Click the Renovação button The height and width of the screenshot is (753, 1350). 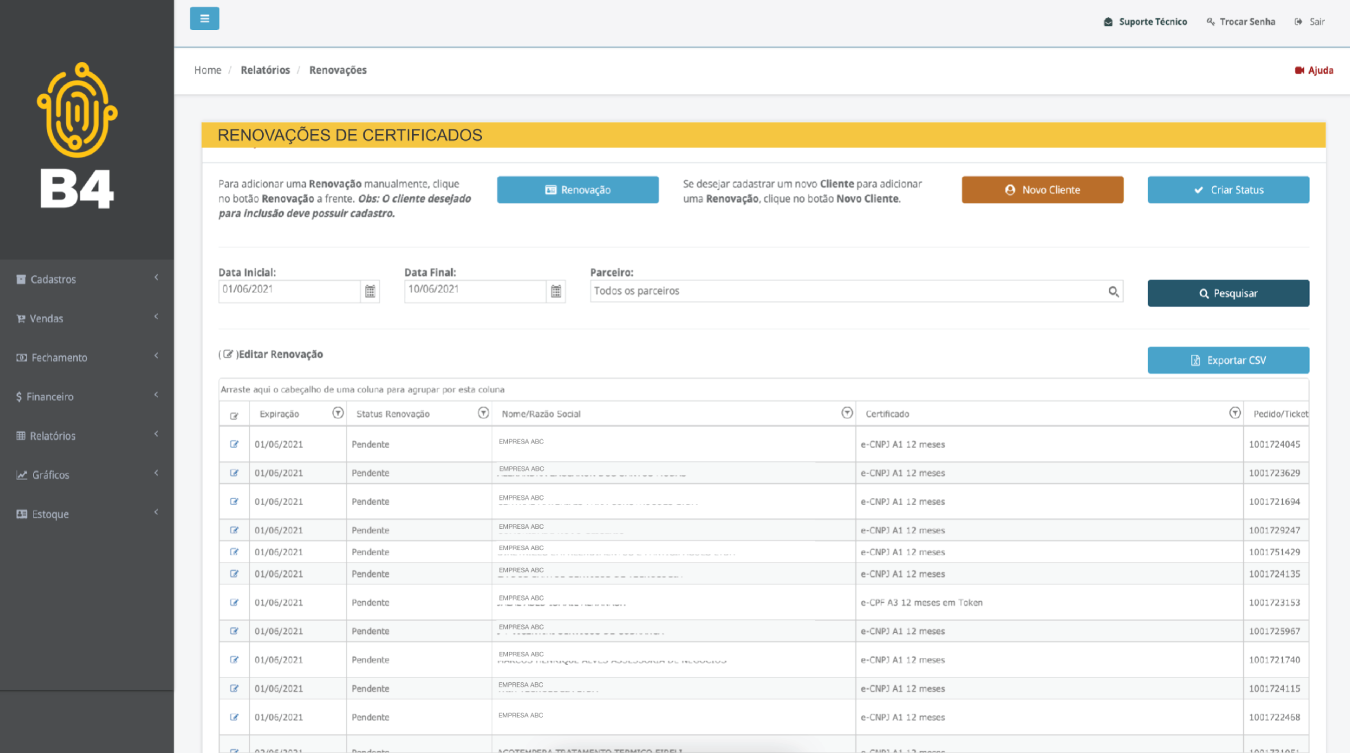coord(578,190)
